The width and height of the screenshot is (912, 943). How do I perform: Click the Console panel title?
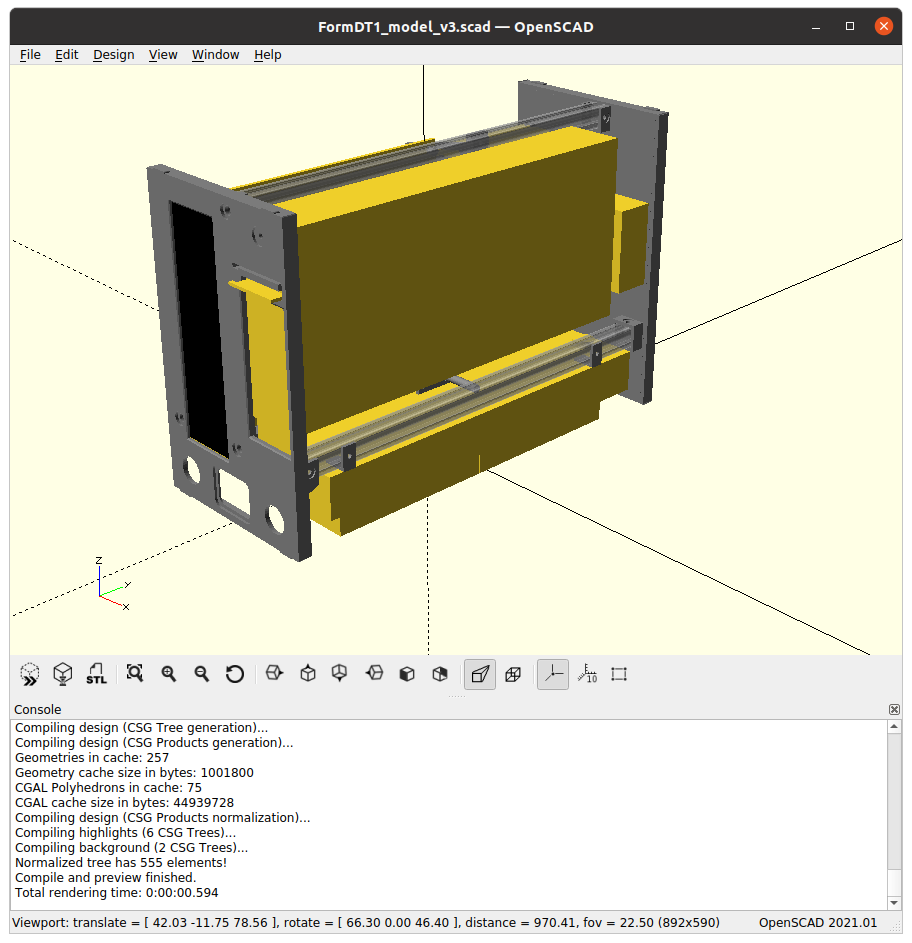[37, 710]
